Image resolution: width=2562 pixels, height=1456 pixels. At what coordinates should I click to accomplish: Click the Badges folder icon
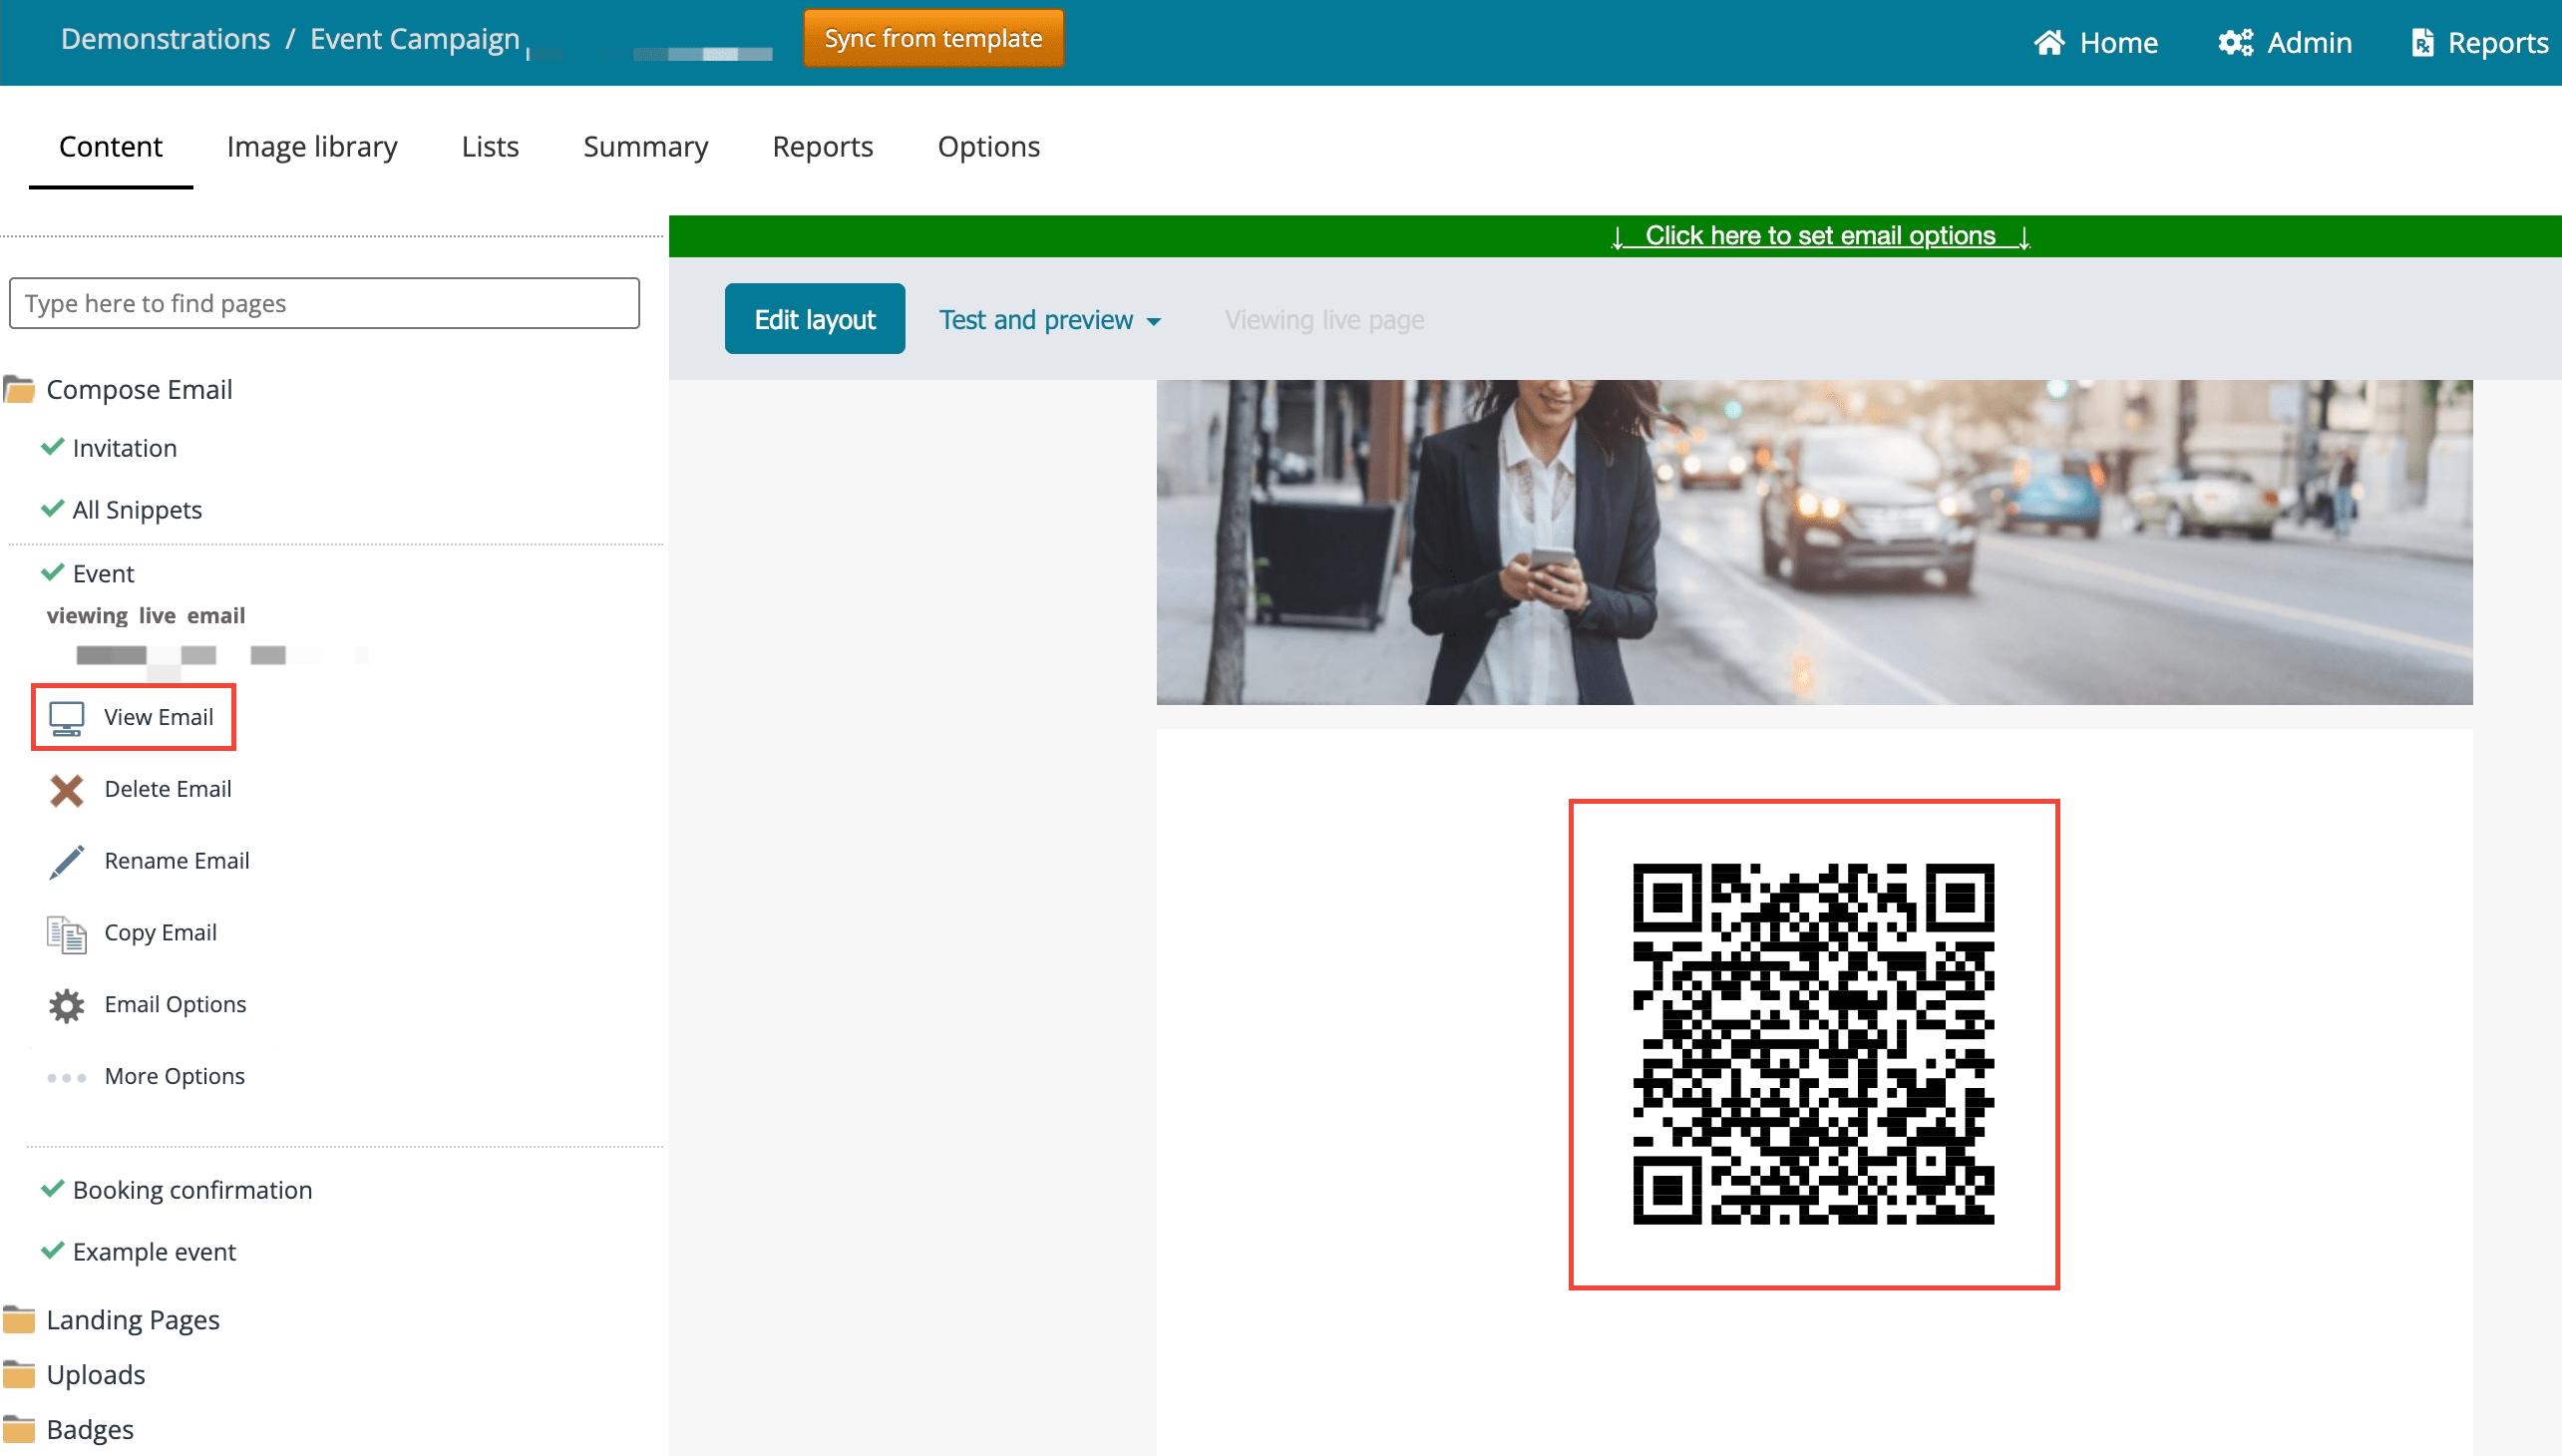point(19,1430)
